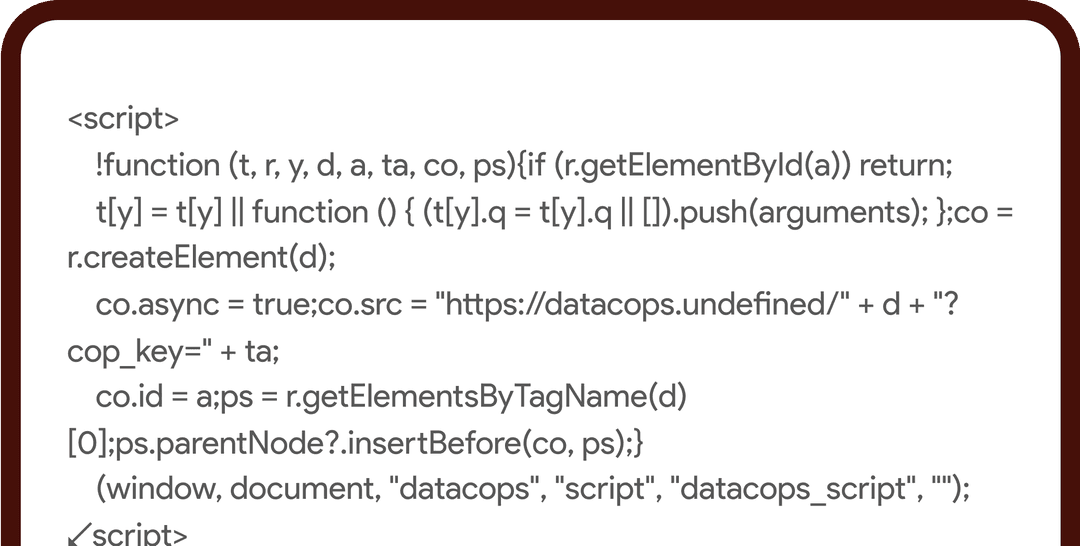Click the cop_key= text
The image size is (1080, 546).
coord(131,352)
